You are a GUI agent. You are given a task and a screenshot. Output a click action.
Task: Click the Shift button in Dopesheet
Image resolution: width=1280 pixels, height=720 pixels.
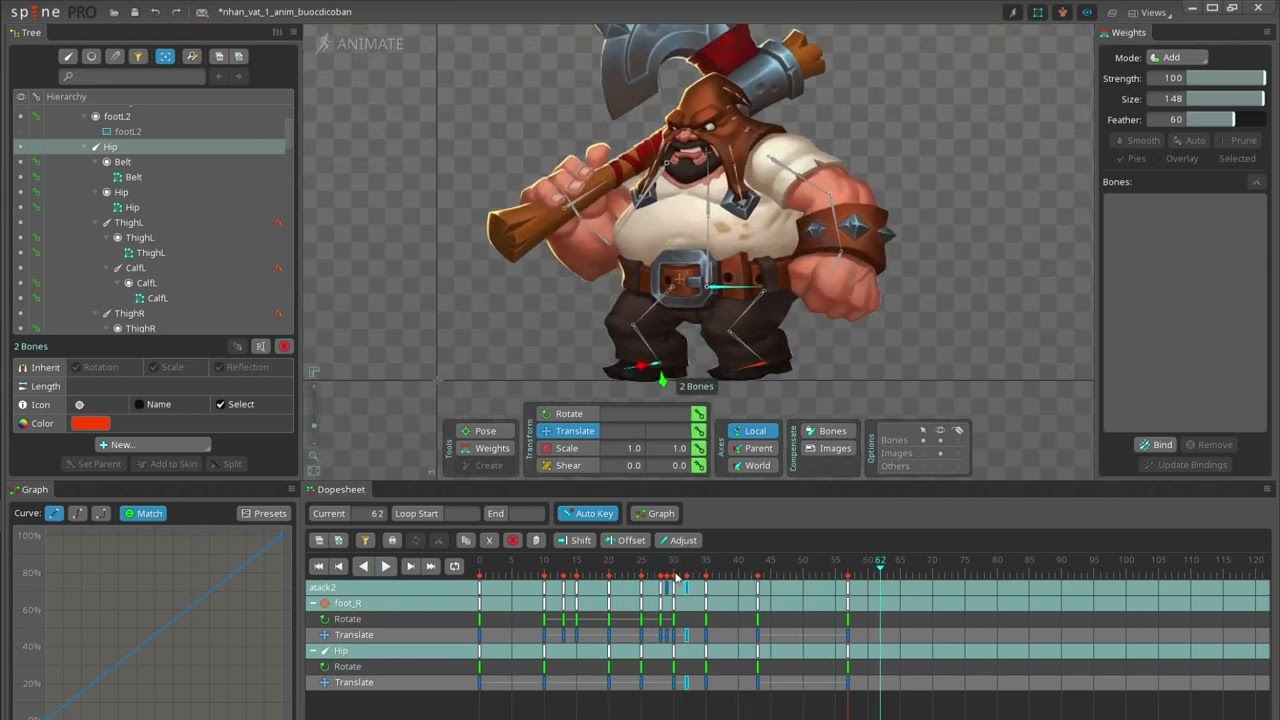point(575,540)
